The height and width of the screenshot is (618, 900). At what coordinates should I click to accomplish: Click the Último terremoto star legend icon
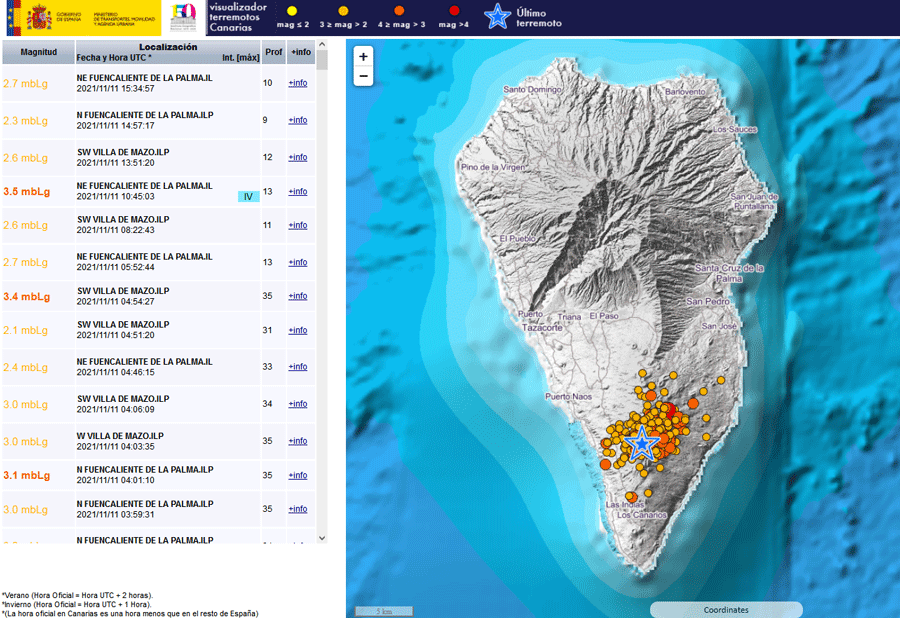[x=497, y=16]
